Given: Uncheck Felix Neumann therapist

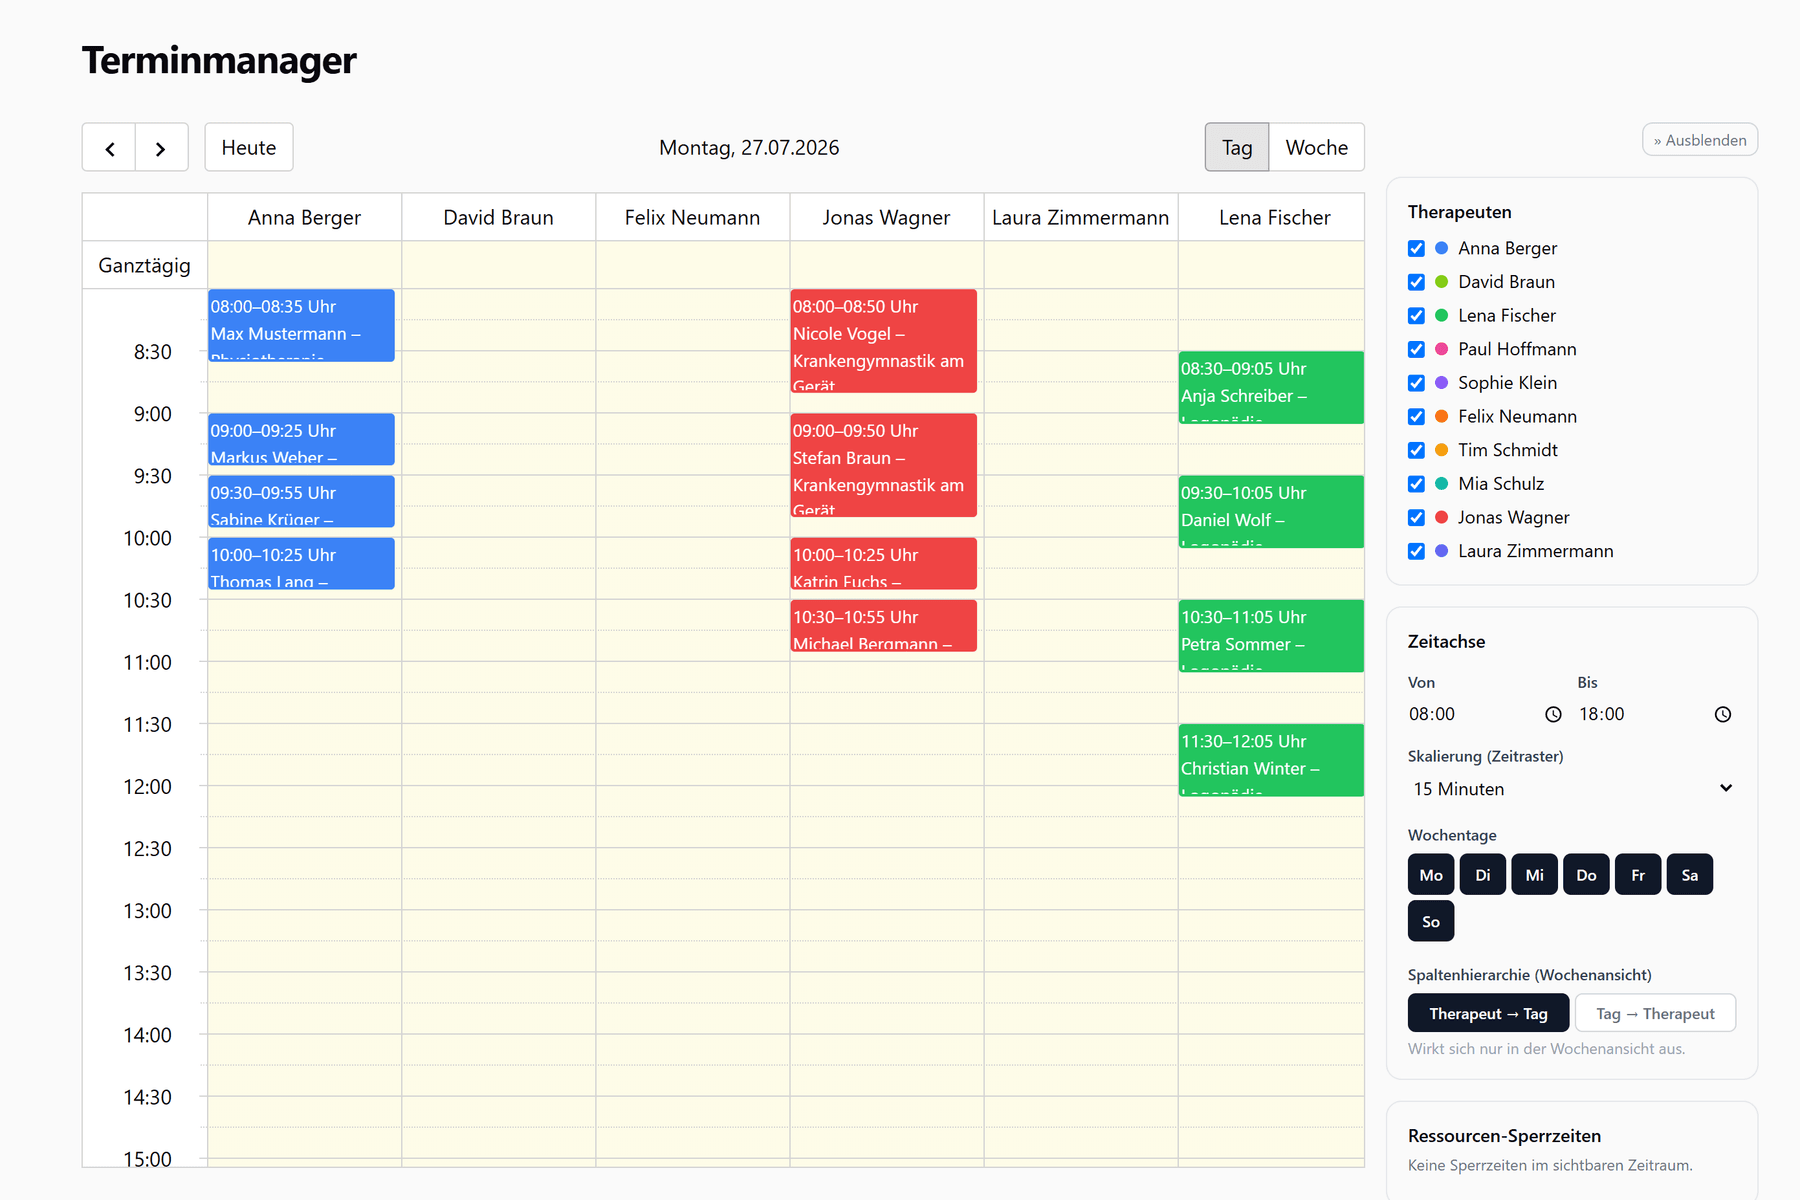Looking at the screenshot, I should click(x=1416, y=417).
